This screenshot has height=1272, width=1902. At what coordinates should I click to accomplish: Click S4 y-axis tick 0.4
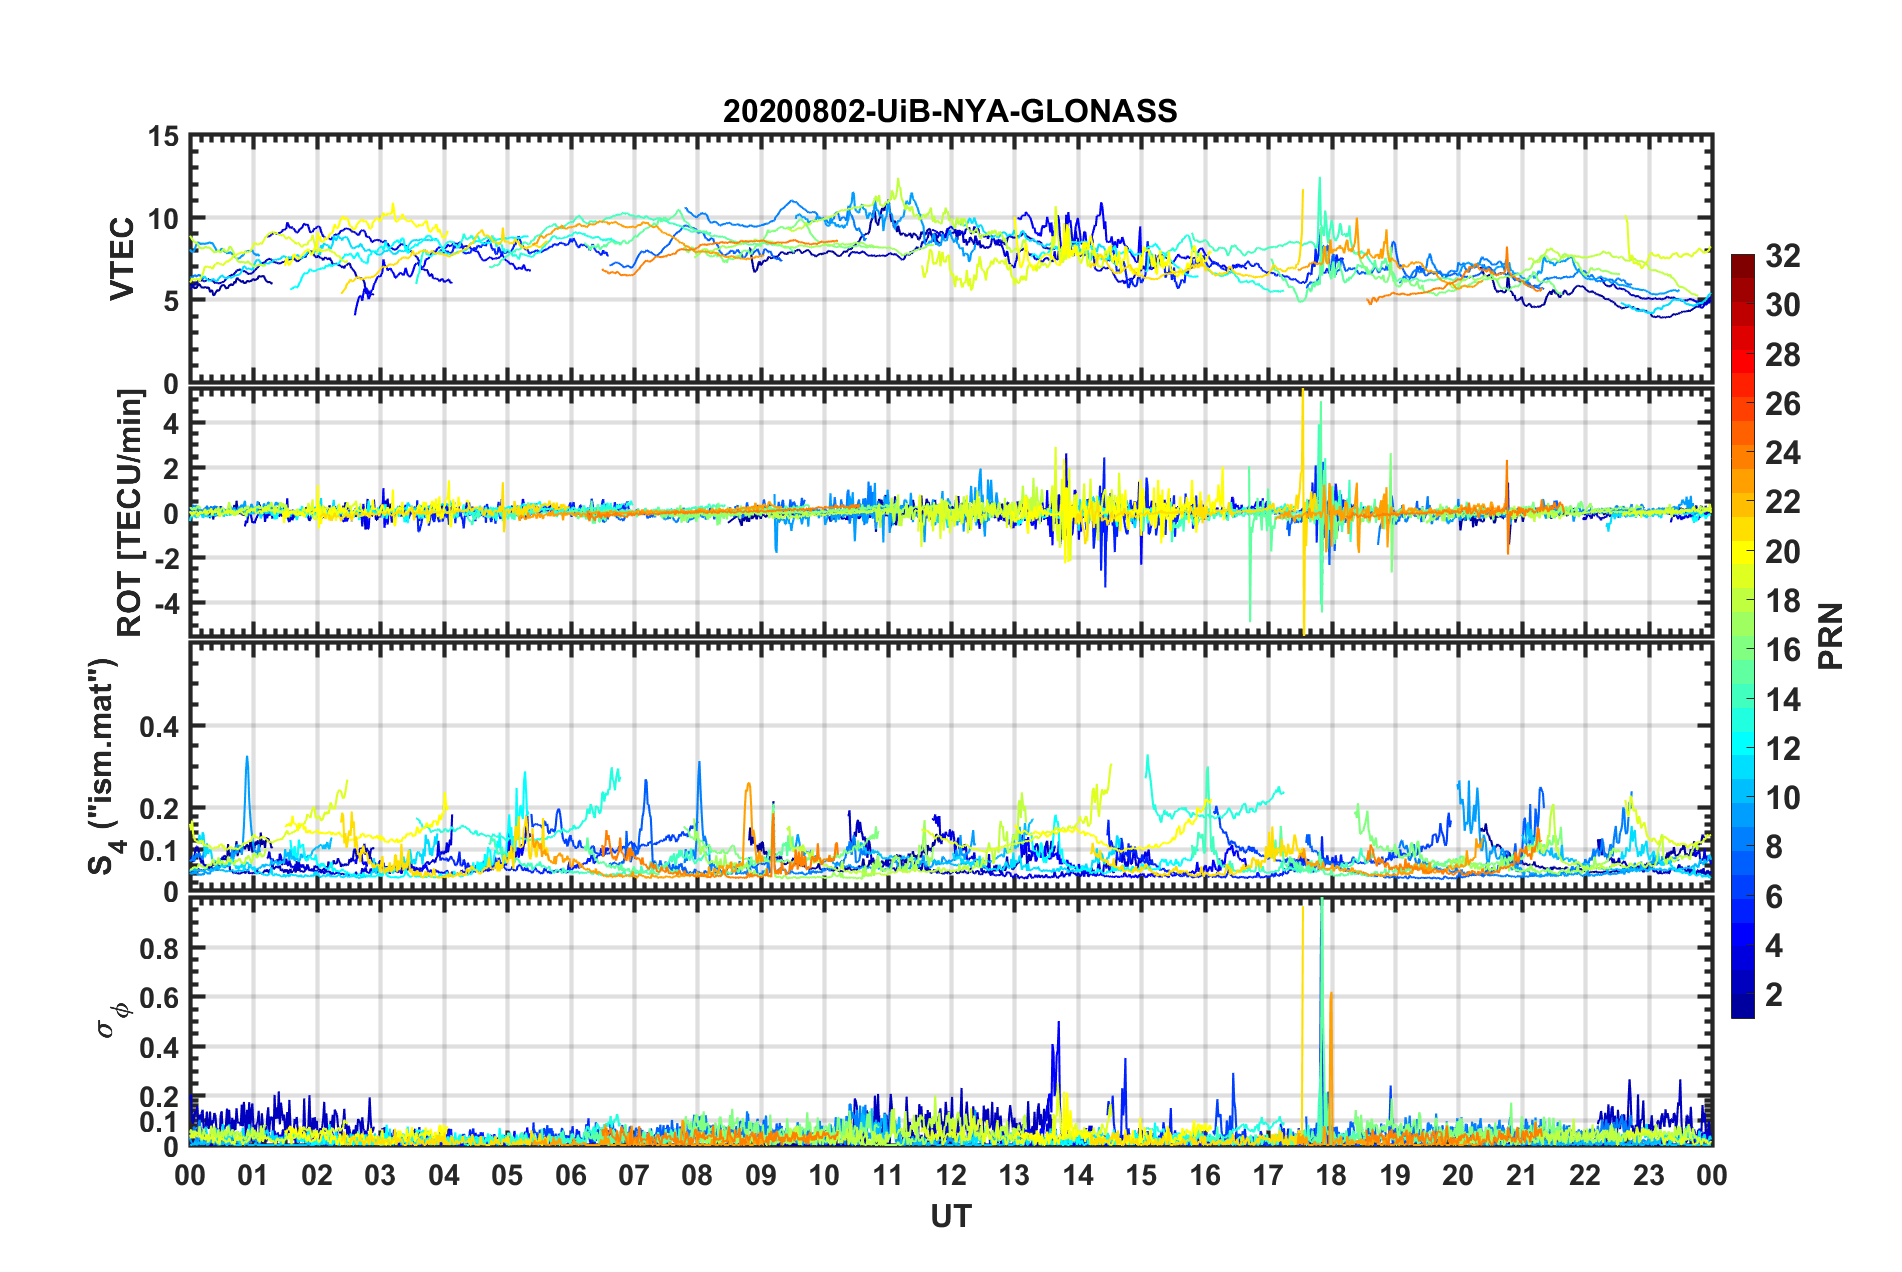[158, 727]
